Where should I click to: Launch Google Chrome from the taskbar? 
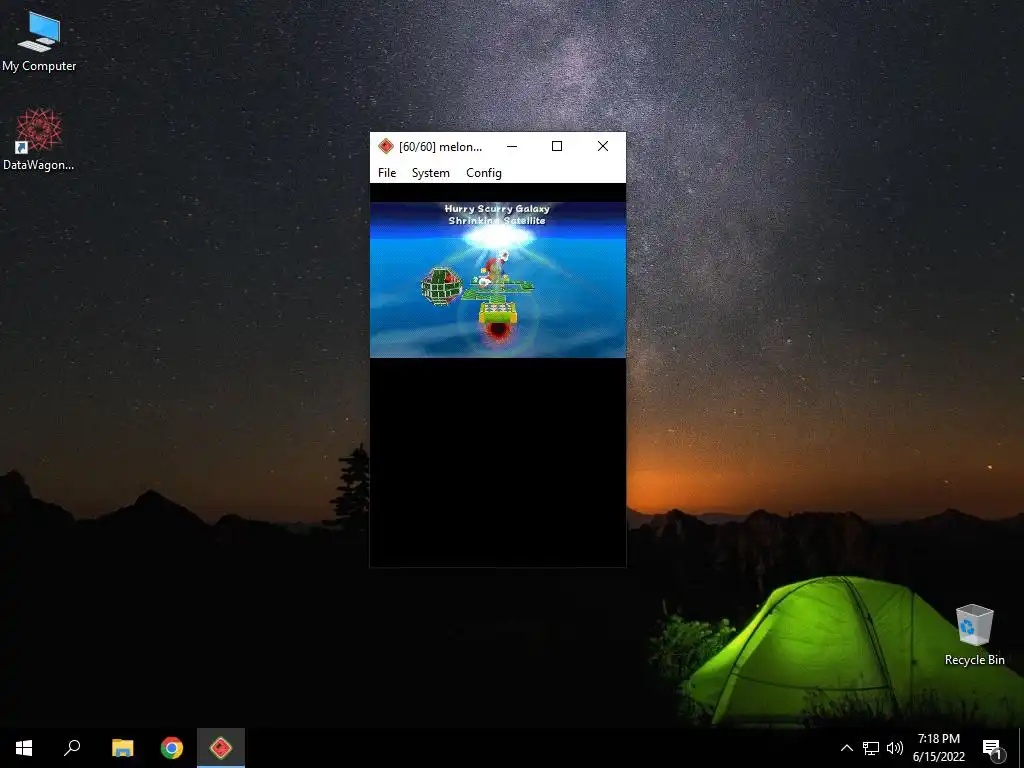[172, 748]
